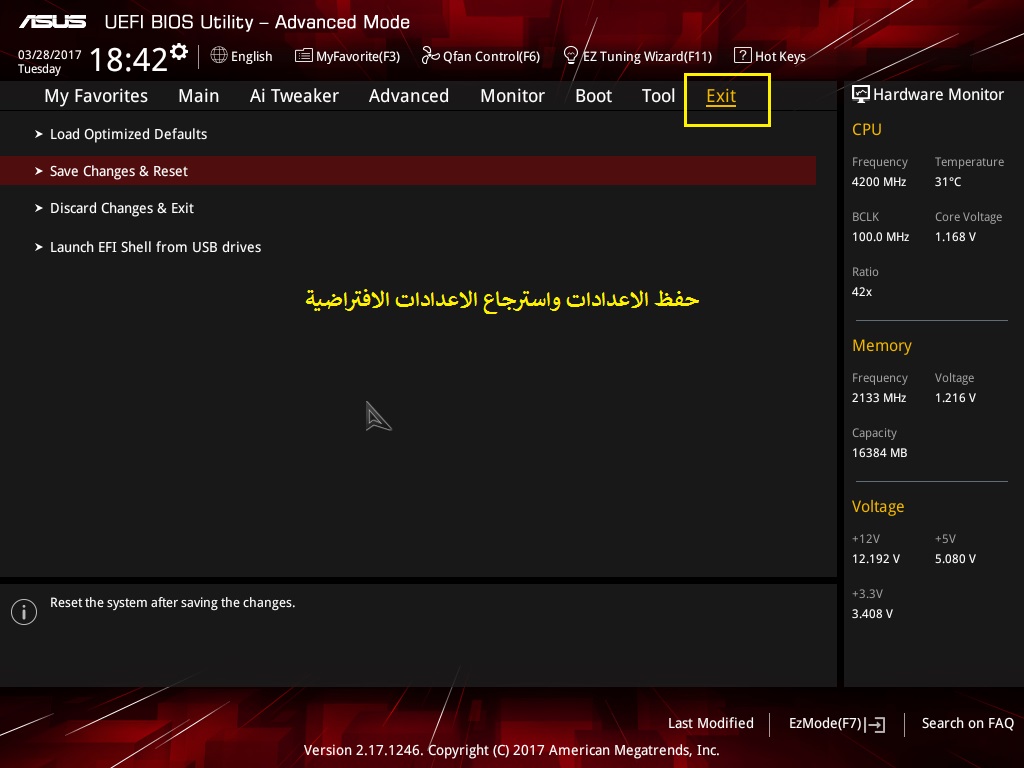The image size is (1024, 768).
Task: Click the Memory section heading
Action: point(882,345)
